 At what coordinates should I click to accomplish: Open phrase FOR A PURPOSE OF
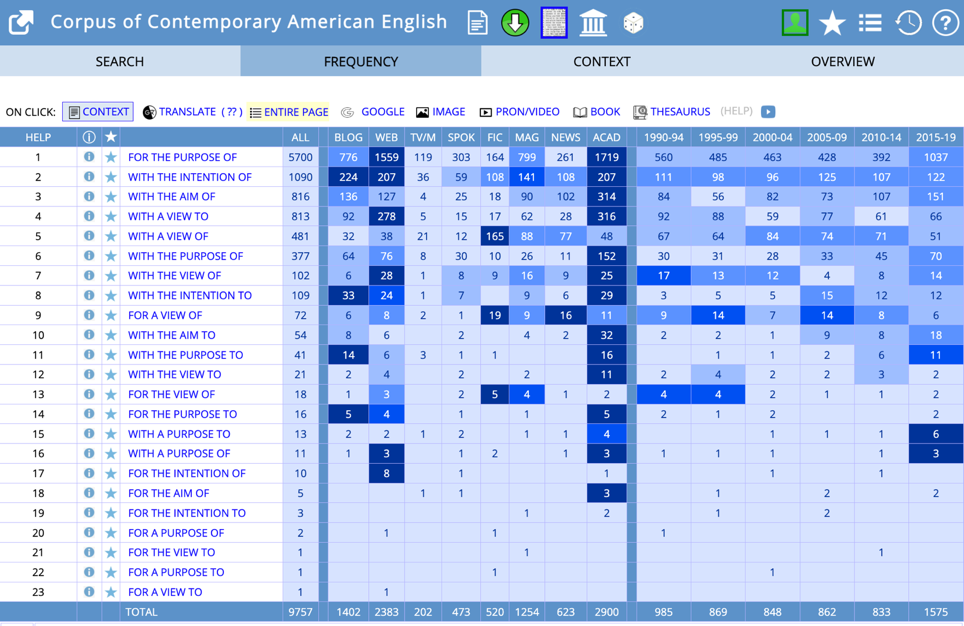176,533
